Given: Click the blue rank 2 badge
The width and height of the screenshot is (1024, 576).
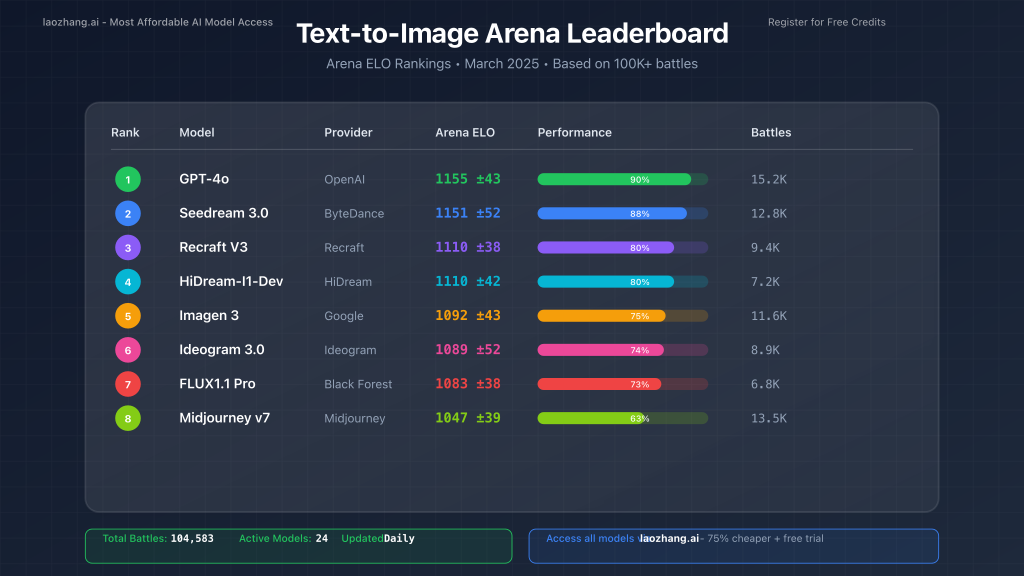Looking at the screenshot, I should click(x=128, y=214).
